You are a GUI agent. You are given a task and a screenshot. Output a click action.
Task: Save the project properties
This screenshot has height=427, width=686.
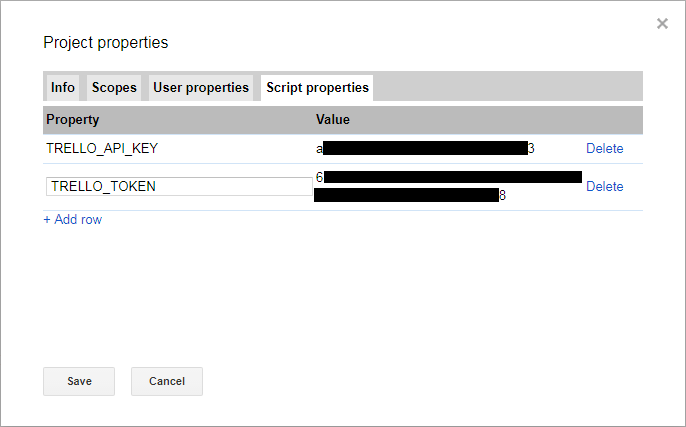coord(79,381)
